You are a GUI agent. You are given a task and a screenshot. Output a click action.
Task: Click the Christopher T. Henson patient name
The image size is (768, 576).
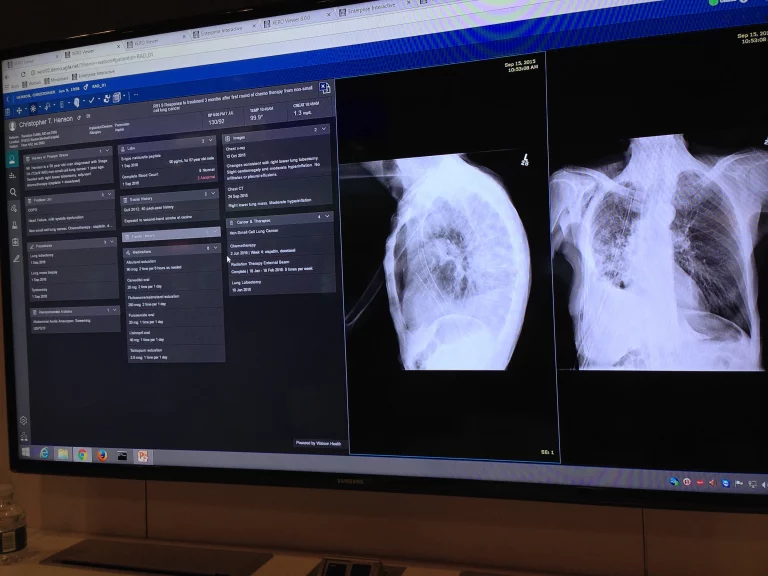46,121
